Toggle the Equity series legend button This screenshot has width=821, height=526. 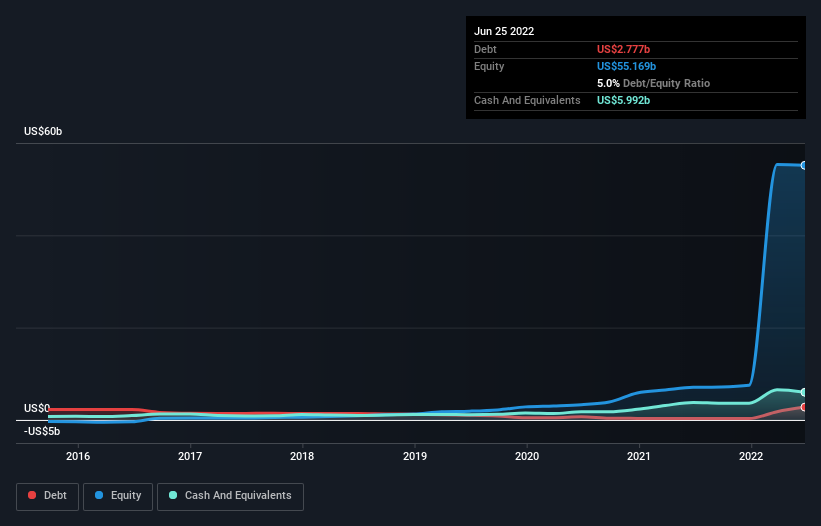[118, 496]
